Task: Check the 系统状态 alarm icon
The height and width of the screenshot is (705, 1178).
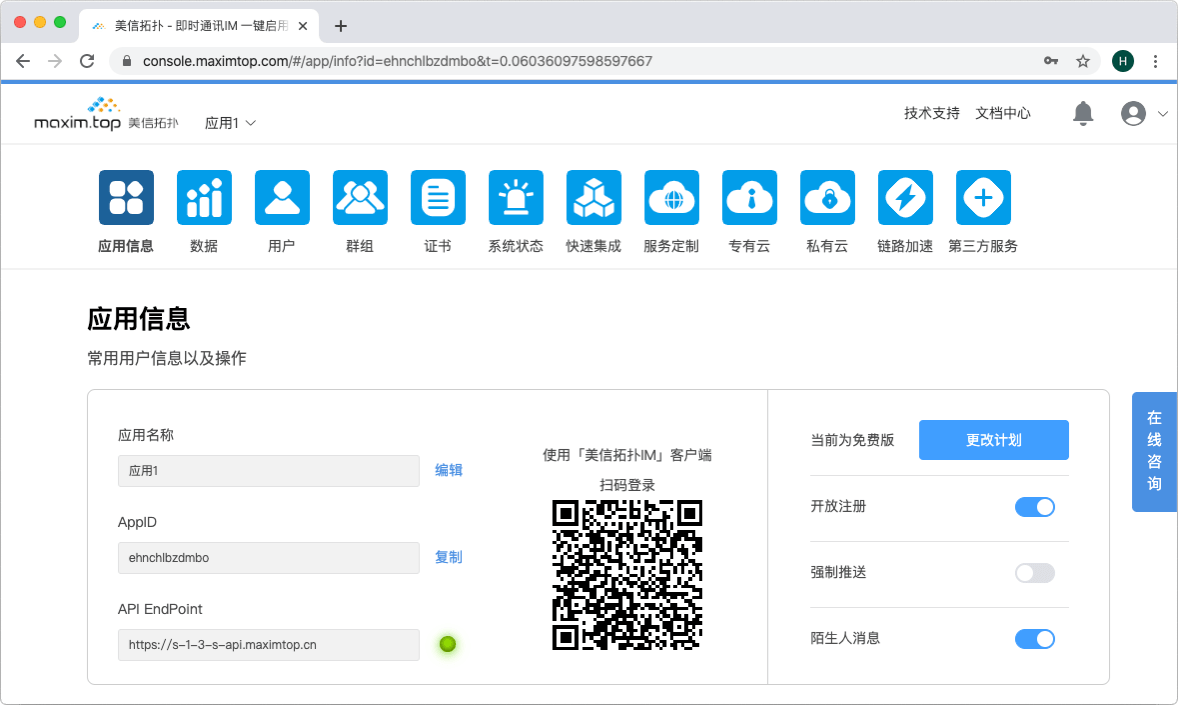Action: pyautogui.click(x=516, y=198)
